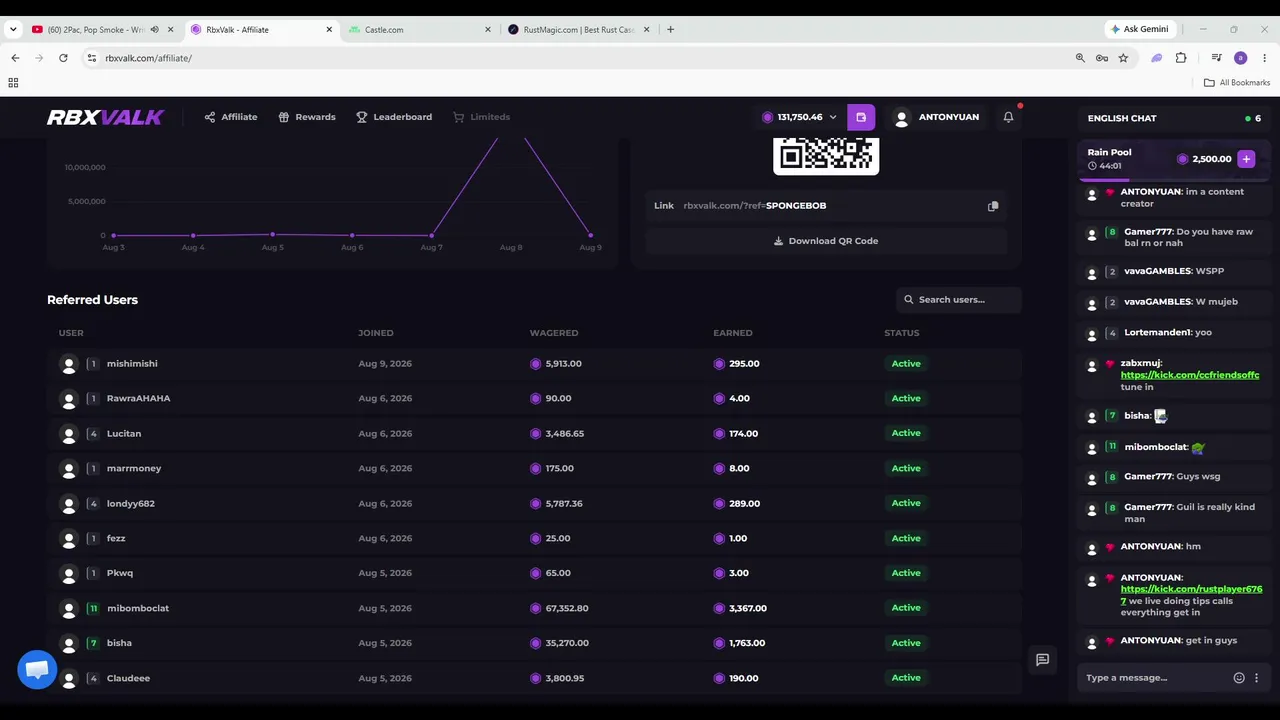Copy the affiliate link with copy icon
The height and width of the screenshot is (720, 1280).
993,206
